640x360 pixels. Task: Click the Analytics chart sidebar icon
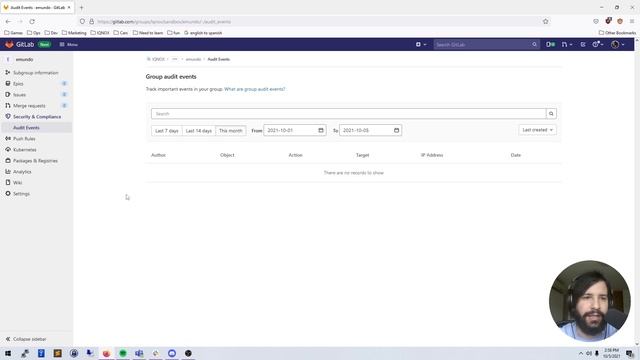[8, 171]
